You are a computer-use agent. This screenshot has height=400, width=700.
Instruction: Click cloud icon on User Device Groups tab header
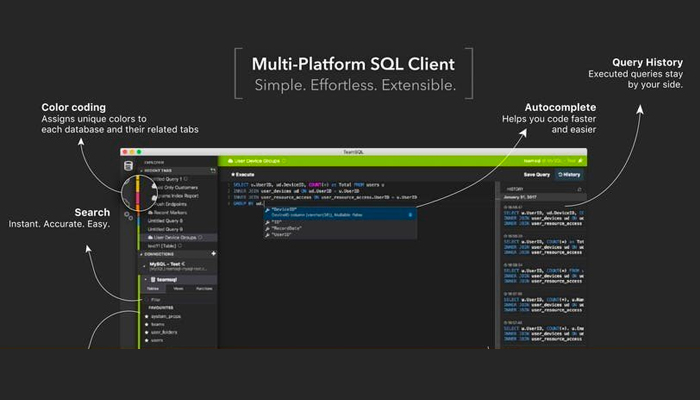(x=230, y=161)
